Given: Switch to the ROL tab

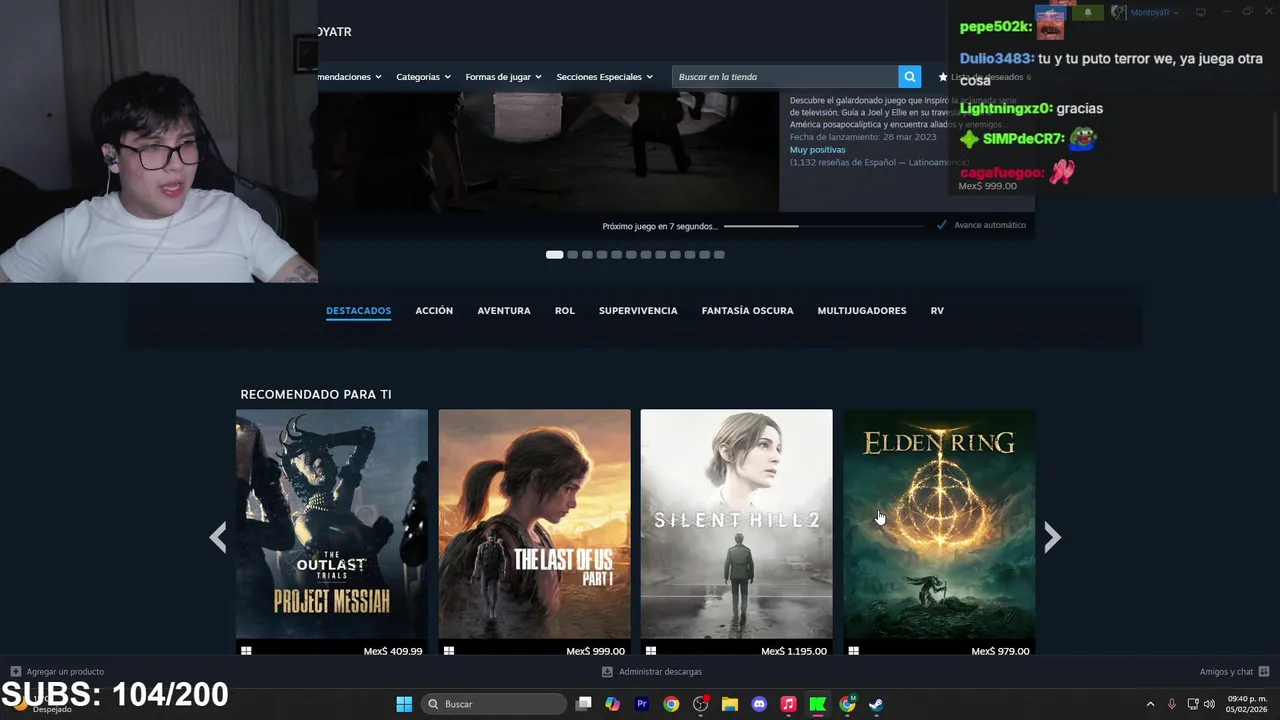Looking at the screenshot, I should (x=565, y=311).
